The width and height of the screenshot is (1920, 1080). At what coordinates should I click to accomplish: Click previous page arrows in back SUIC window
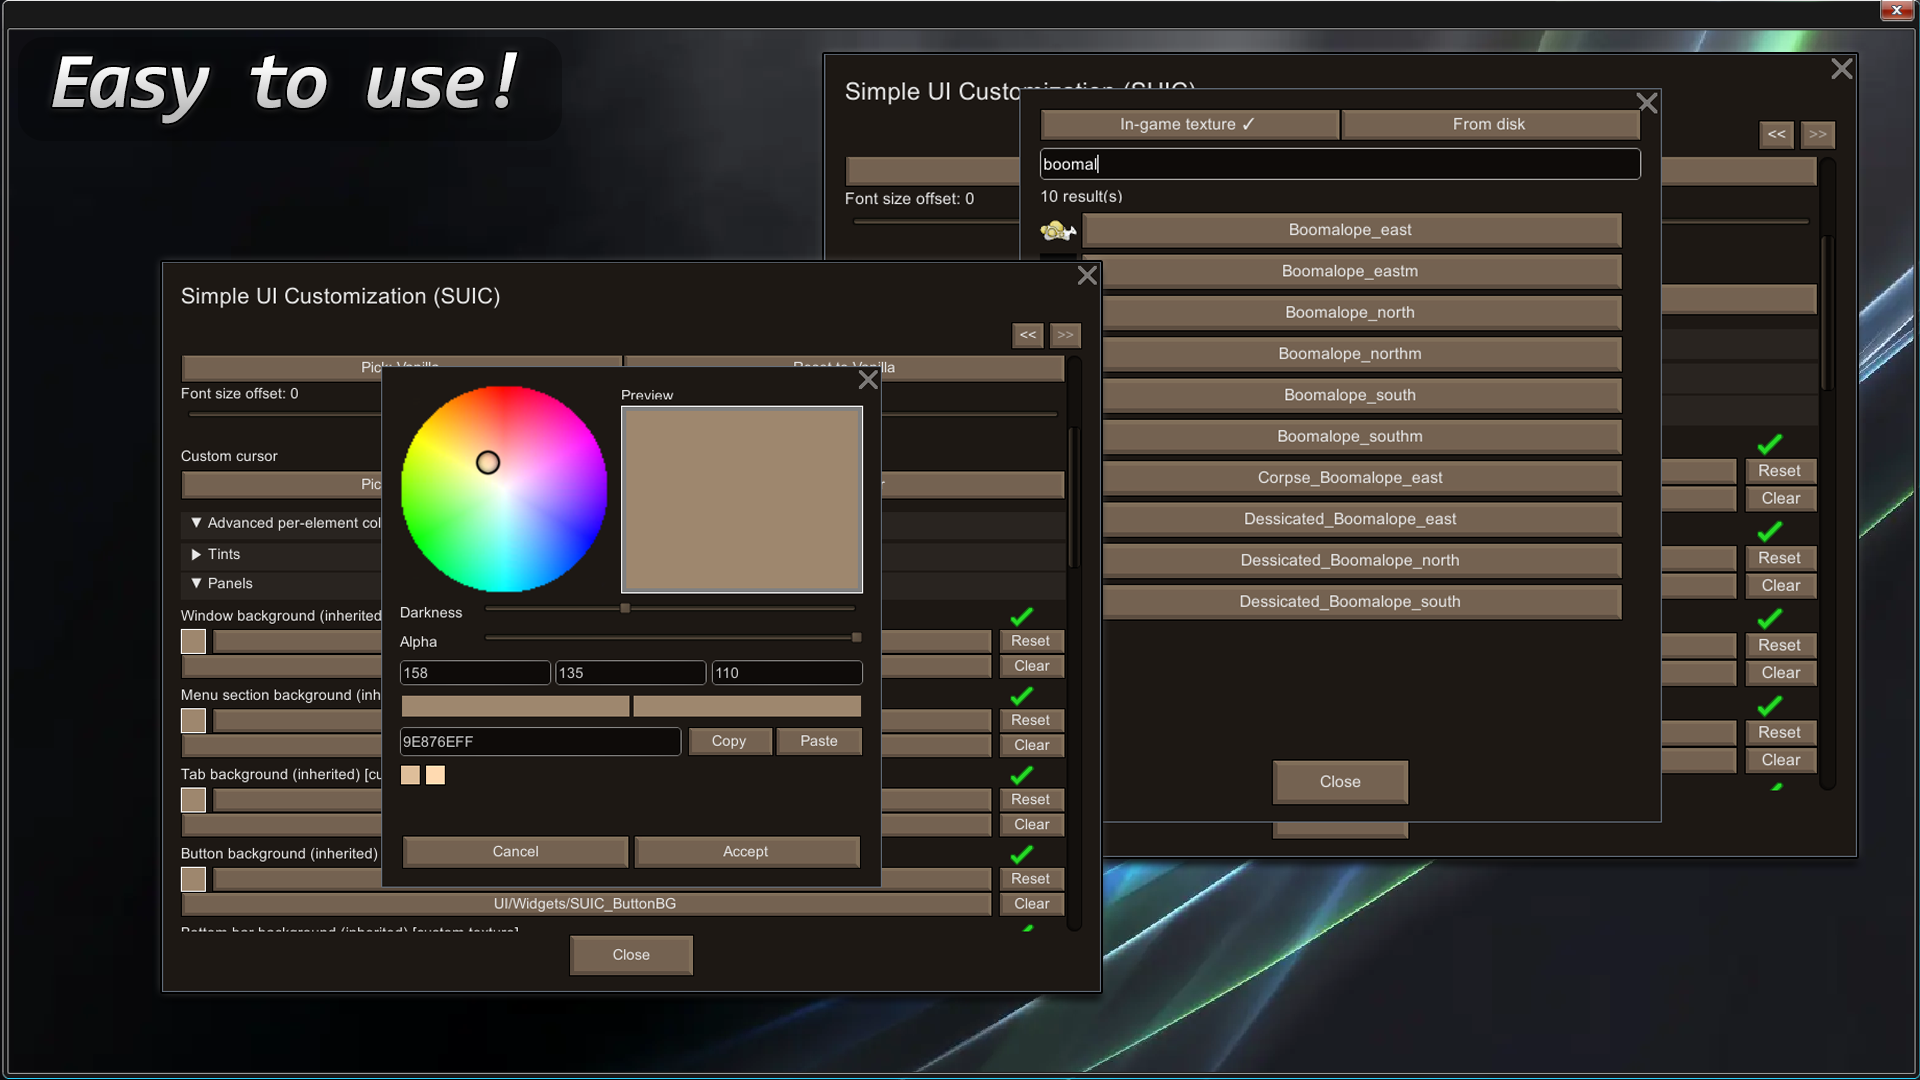tap(1777, 134)
